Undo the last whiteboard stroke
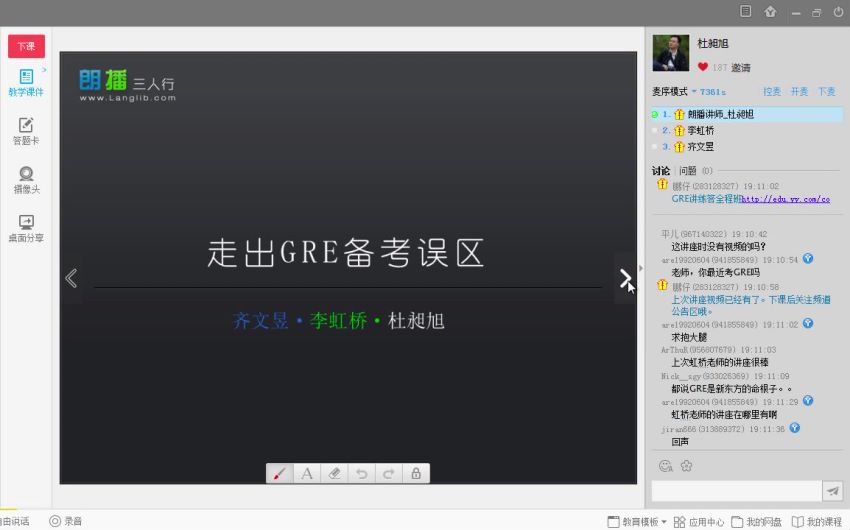This screenshot has height=530, width=850. 362,474
